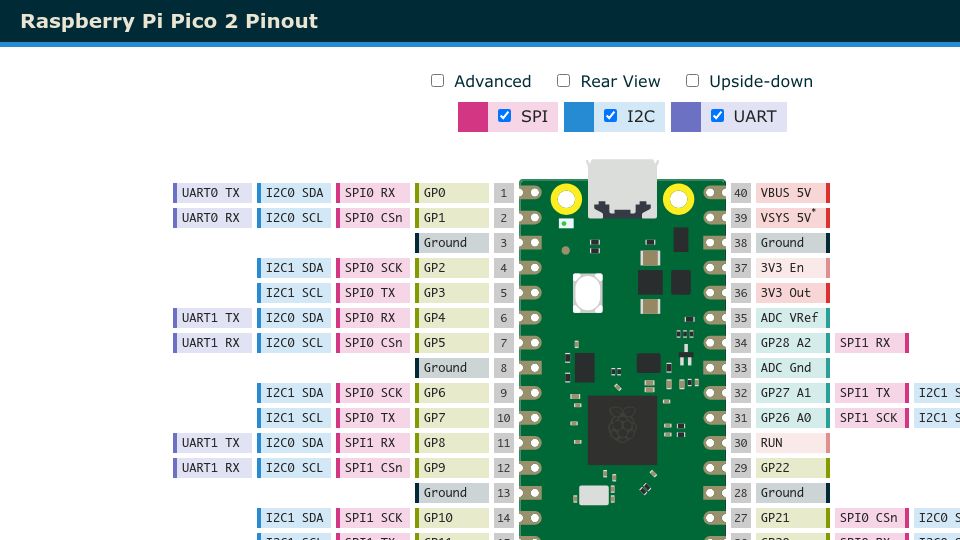Select the VSYS 5V label
960x540 pixels.
coord(793,218)
